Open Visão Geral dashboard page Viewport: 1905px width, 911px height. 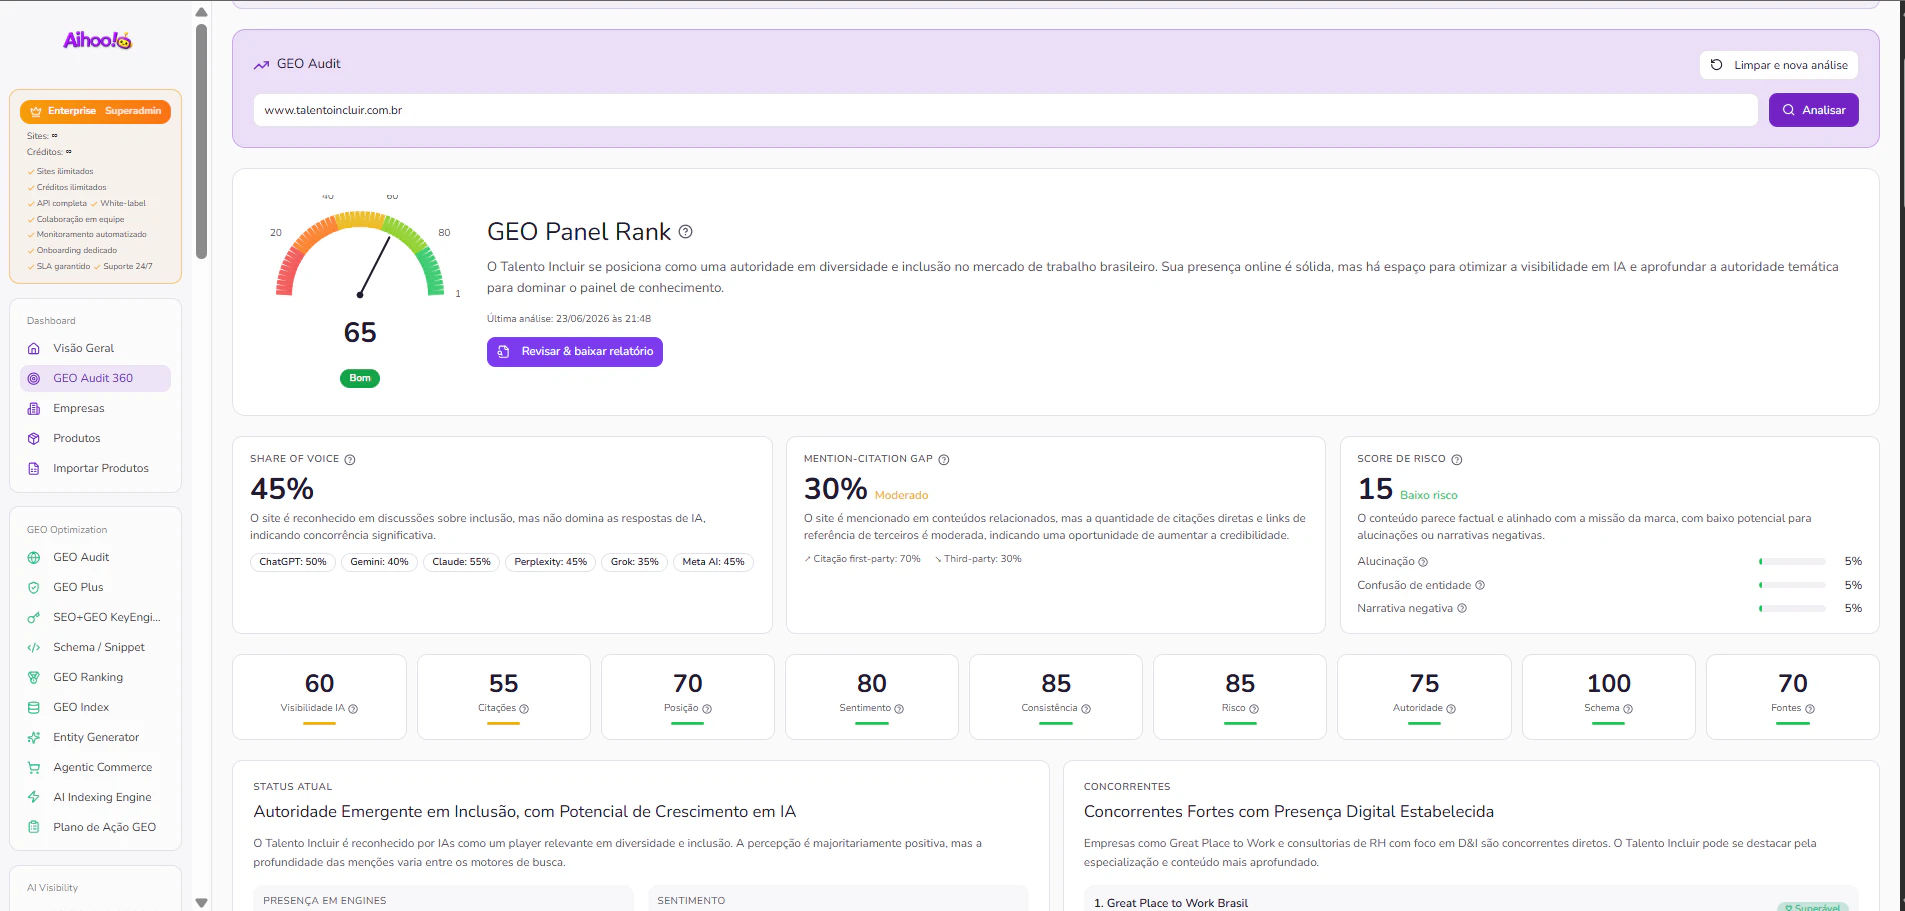point(95,348)
